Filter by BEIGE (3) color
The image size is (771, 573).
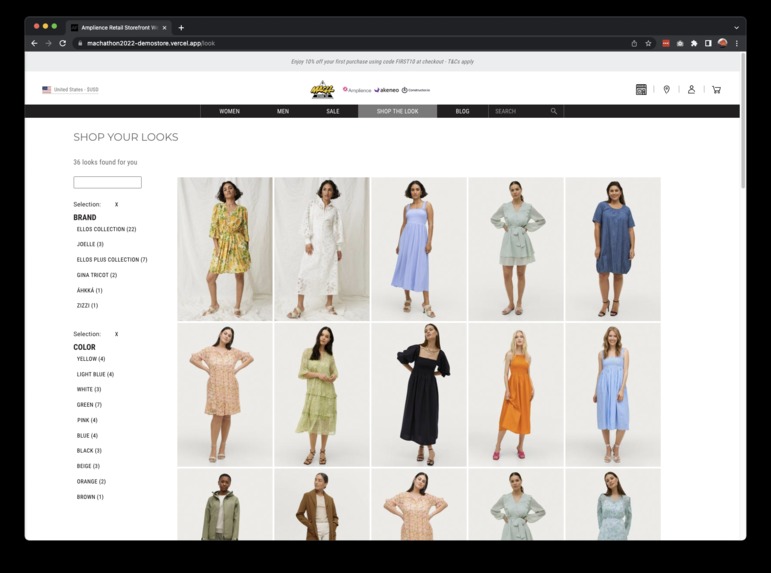[88, 466]
